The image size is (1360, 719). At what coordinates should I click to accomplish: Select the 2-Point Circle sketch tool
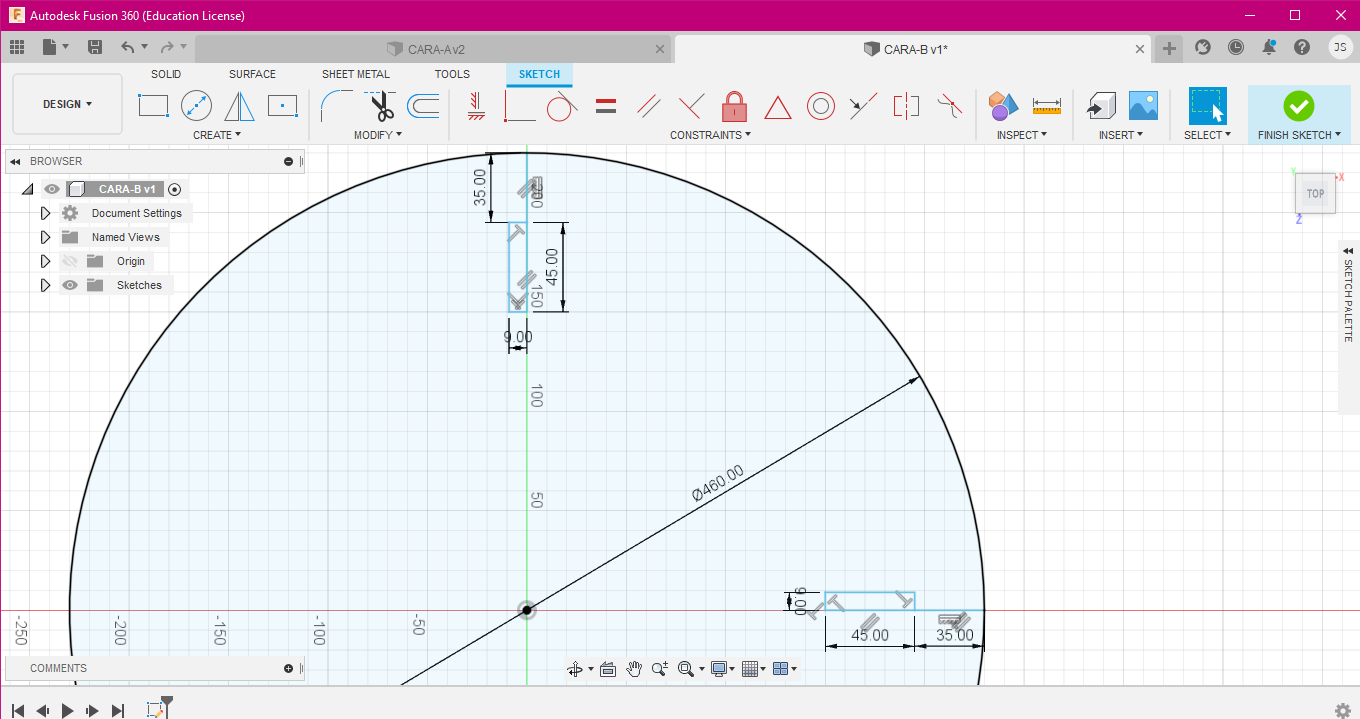tap(196, 105)
